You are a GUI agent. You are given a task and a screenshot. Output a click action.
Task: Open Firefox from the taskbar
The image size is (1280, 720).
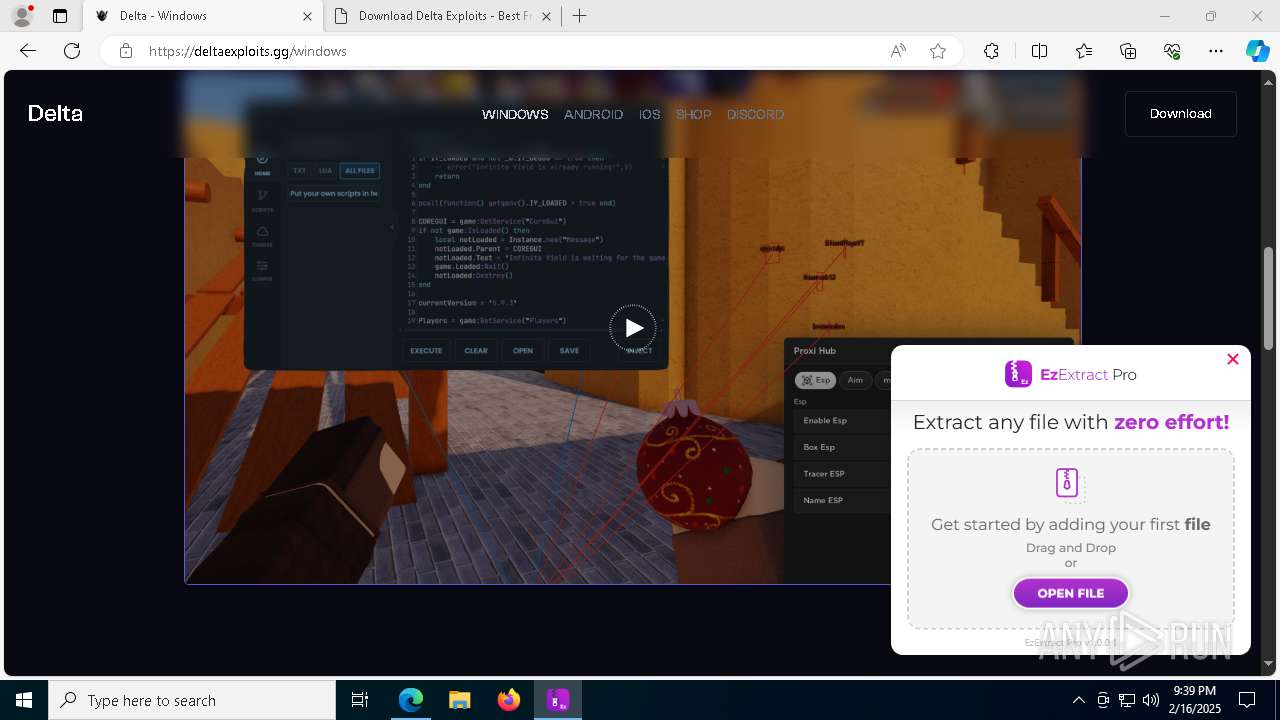tap(509, 700)
